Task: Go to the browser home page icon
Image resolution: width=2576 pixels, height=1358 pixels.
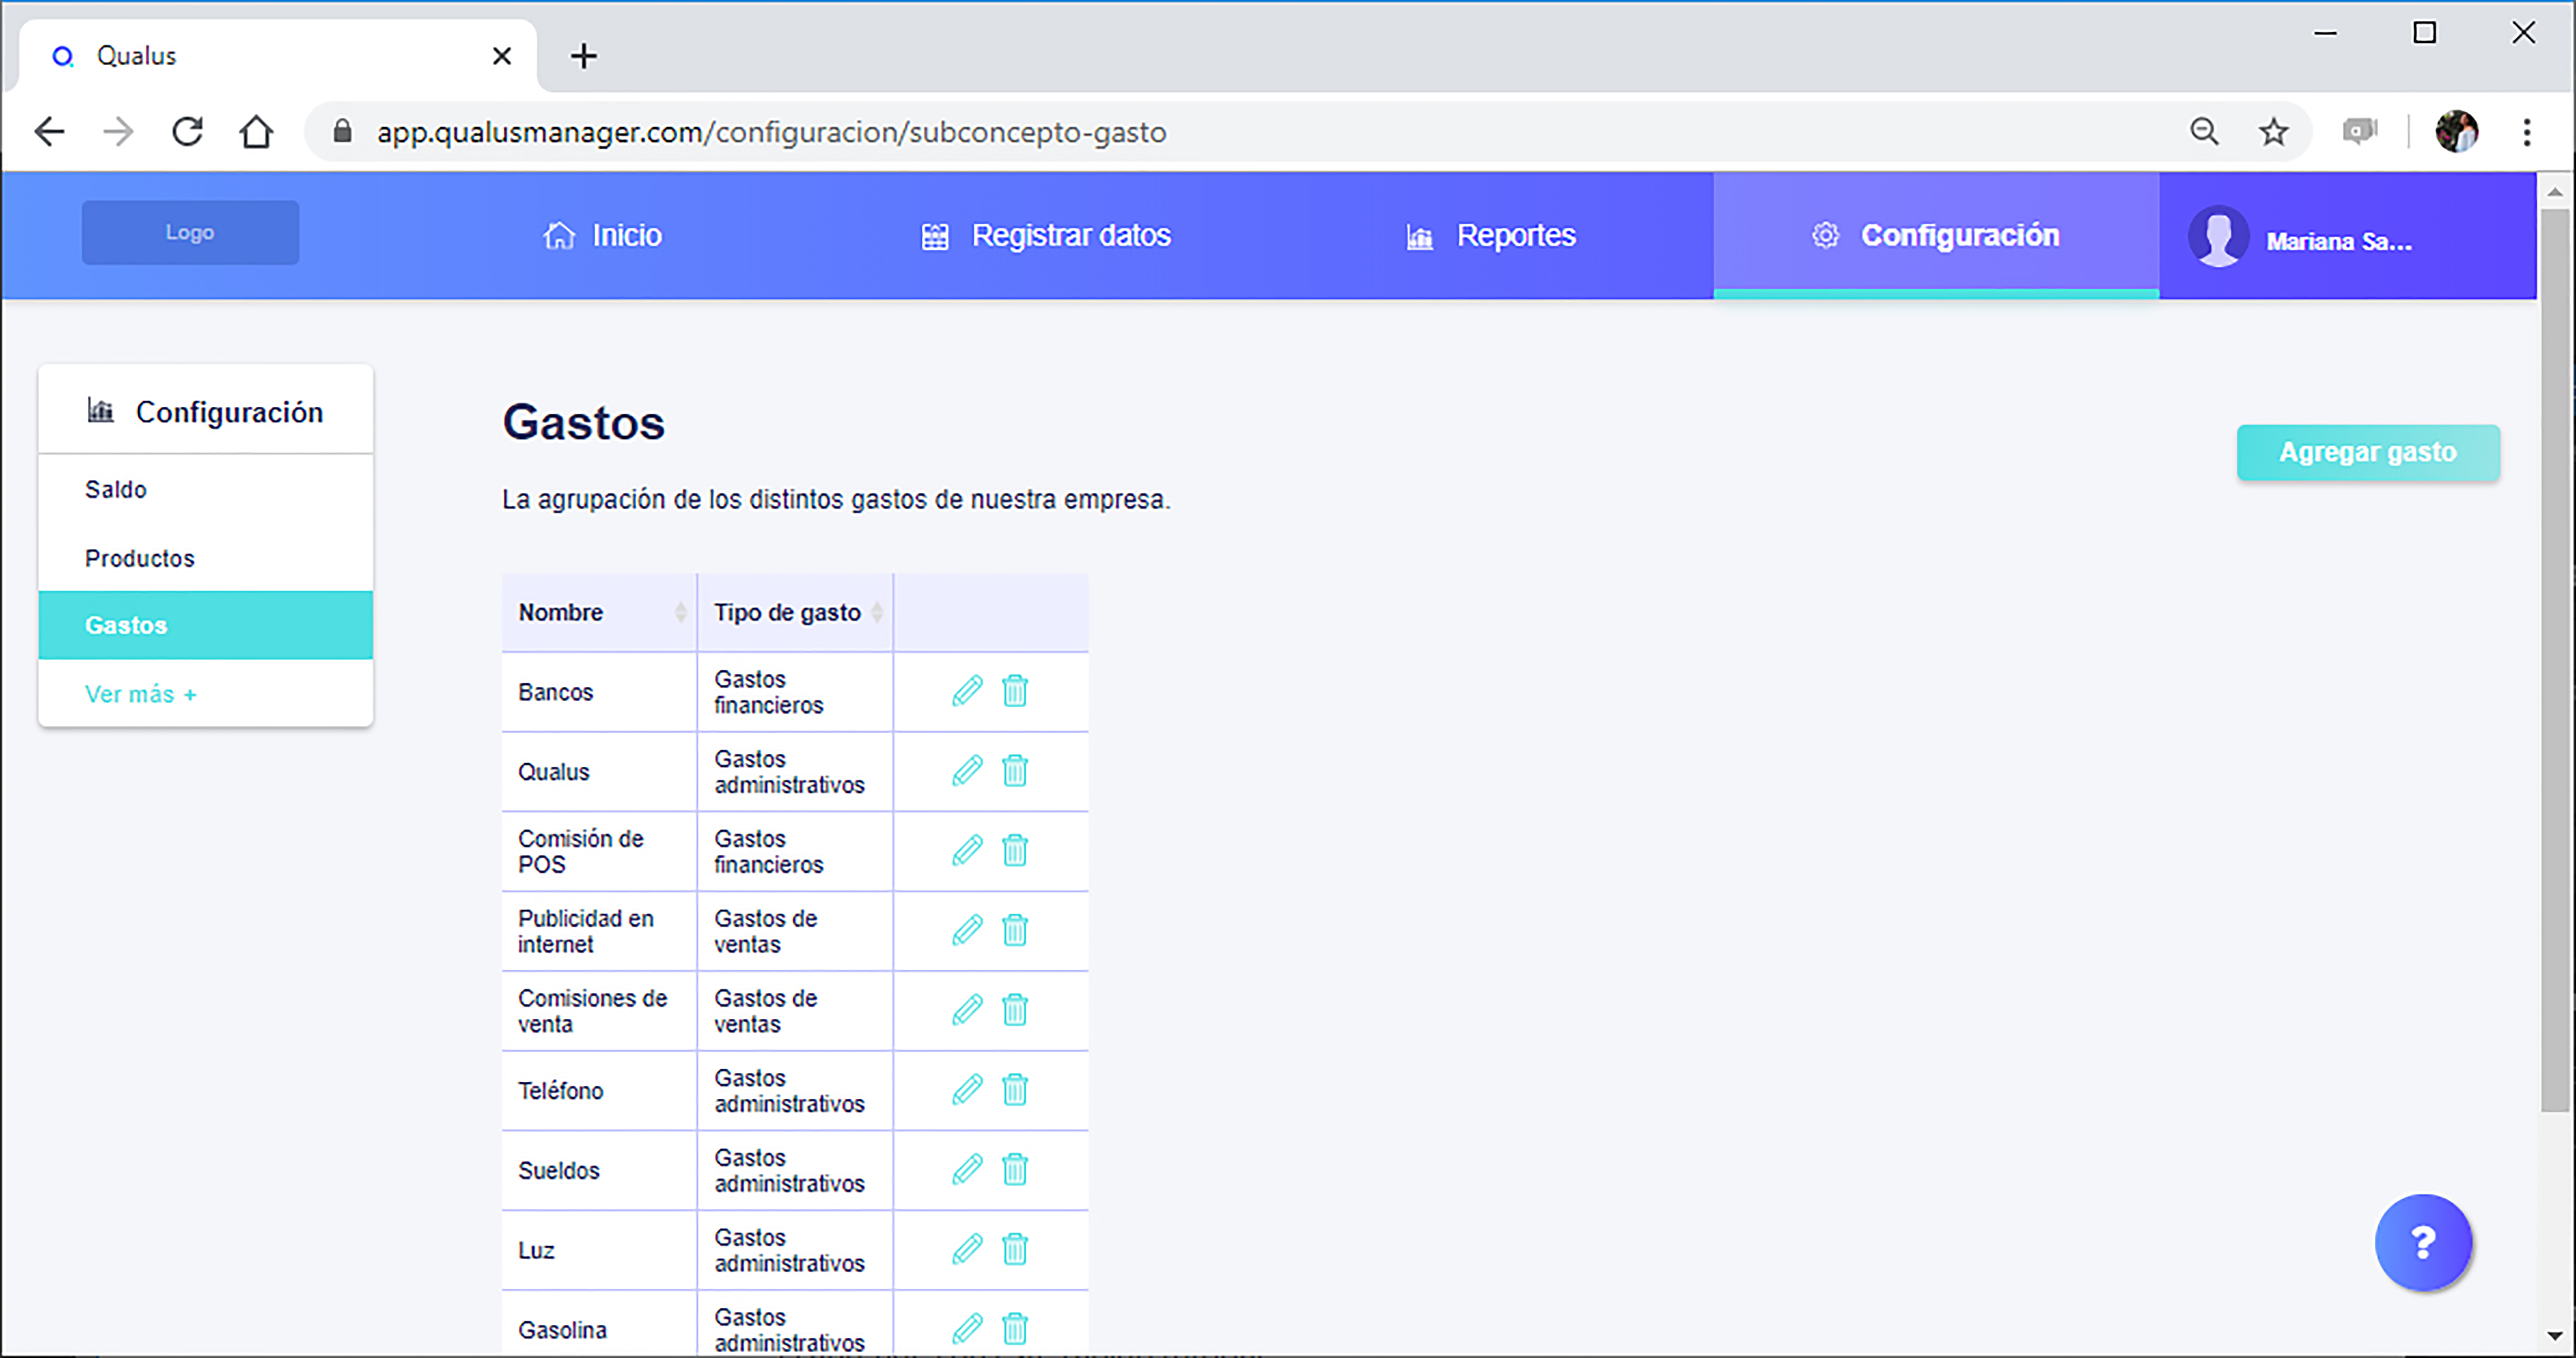Action: [x=256, y=132]
